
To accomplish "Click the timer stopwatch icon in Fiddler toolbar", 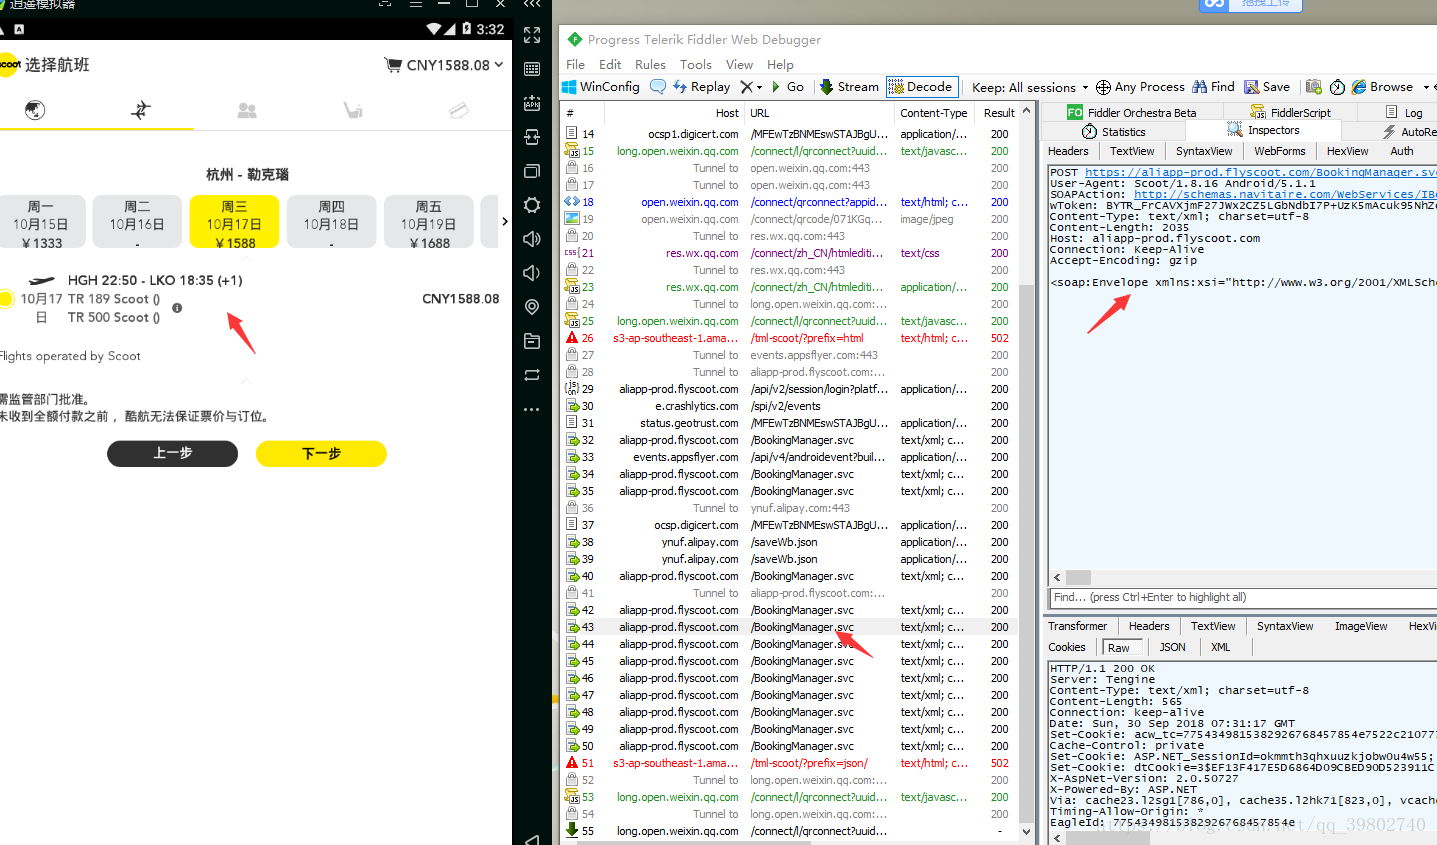I will coord(1337,87).
